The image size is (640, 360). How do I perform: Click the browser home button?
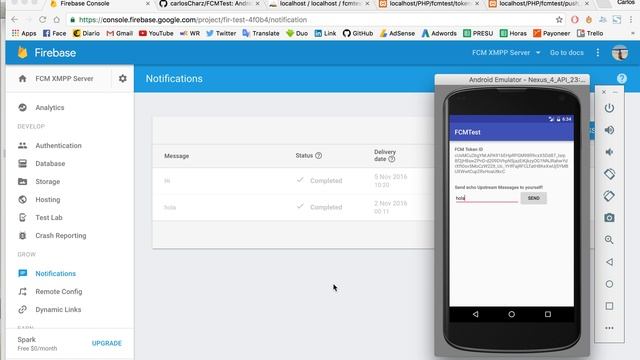coord(56,20)
